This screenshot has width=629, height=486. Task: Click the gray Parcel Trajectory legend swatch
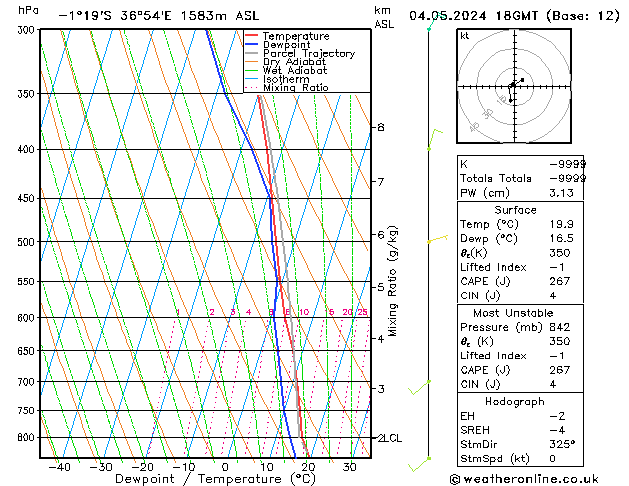pos(252,53)
